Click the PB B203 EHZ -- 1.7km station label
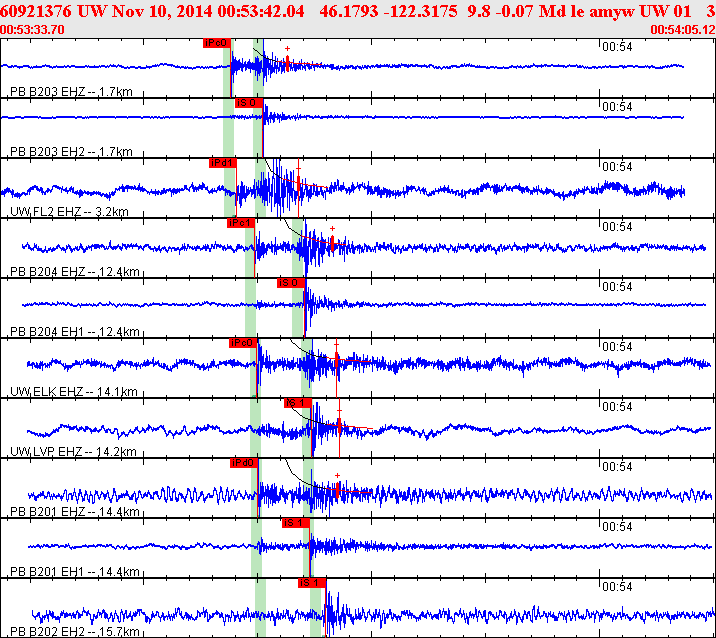 tap(71, 92)
